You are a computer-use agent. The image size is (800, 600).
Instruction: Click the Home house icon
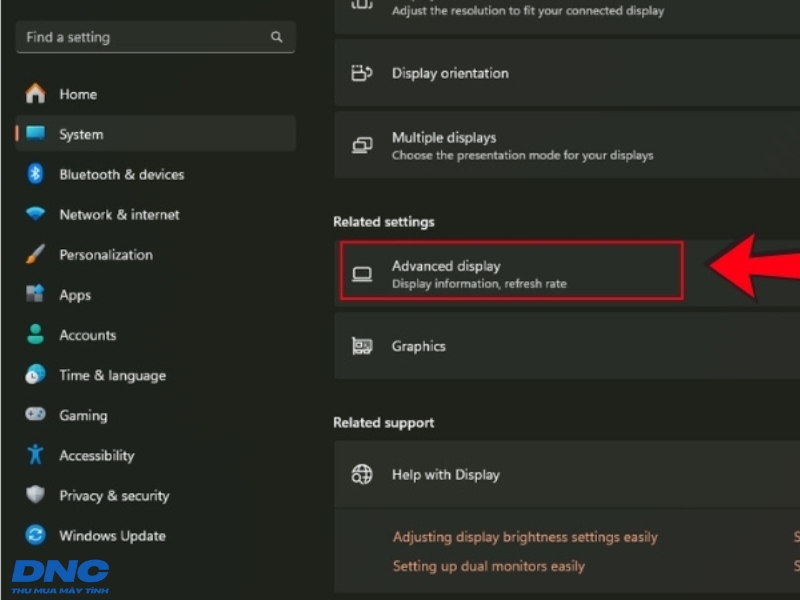point(36,94)
